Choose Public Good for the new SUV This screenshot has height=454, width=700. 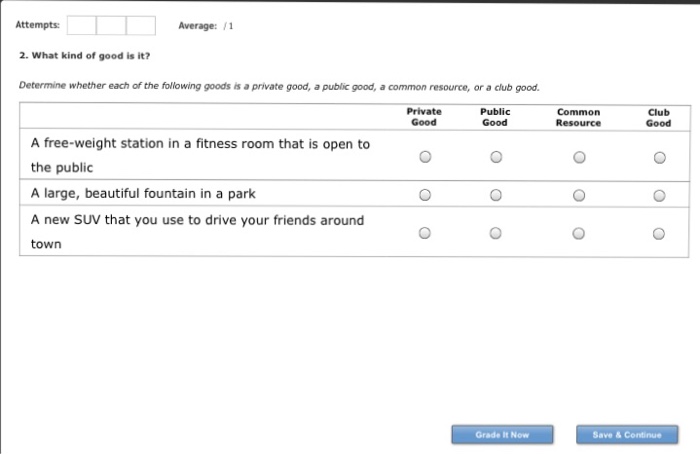(495, 234)
